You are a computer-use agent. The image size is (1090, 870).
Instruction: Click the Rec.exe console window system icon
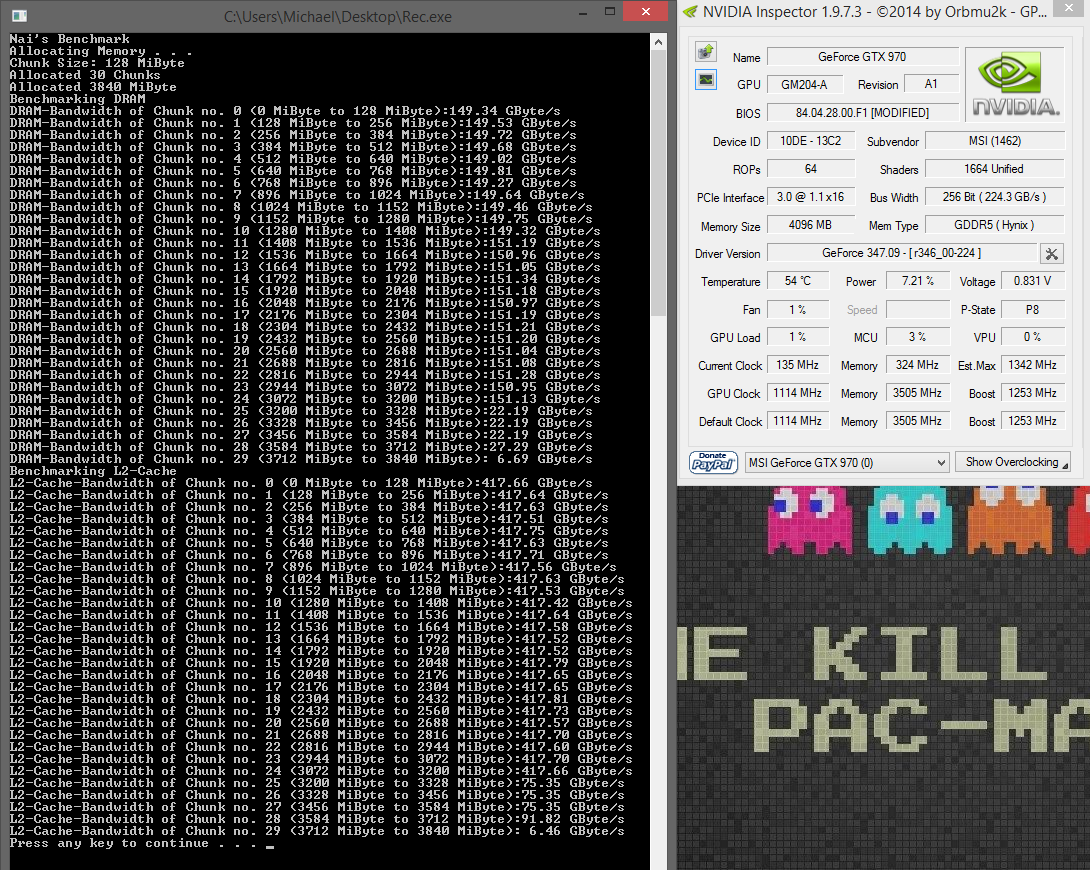pos(19,15)
